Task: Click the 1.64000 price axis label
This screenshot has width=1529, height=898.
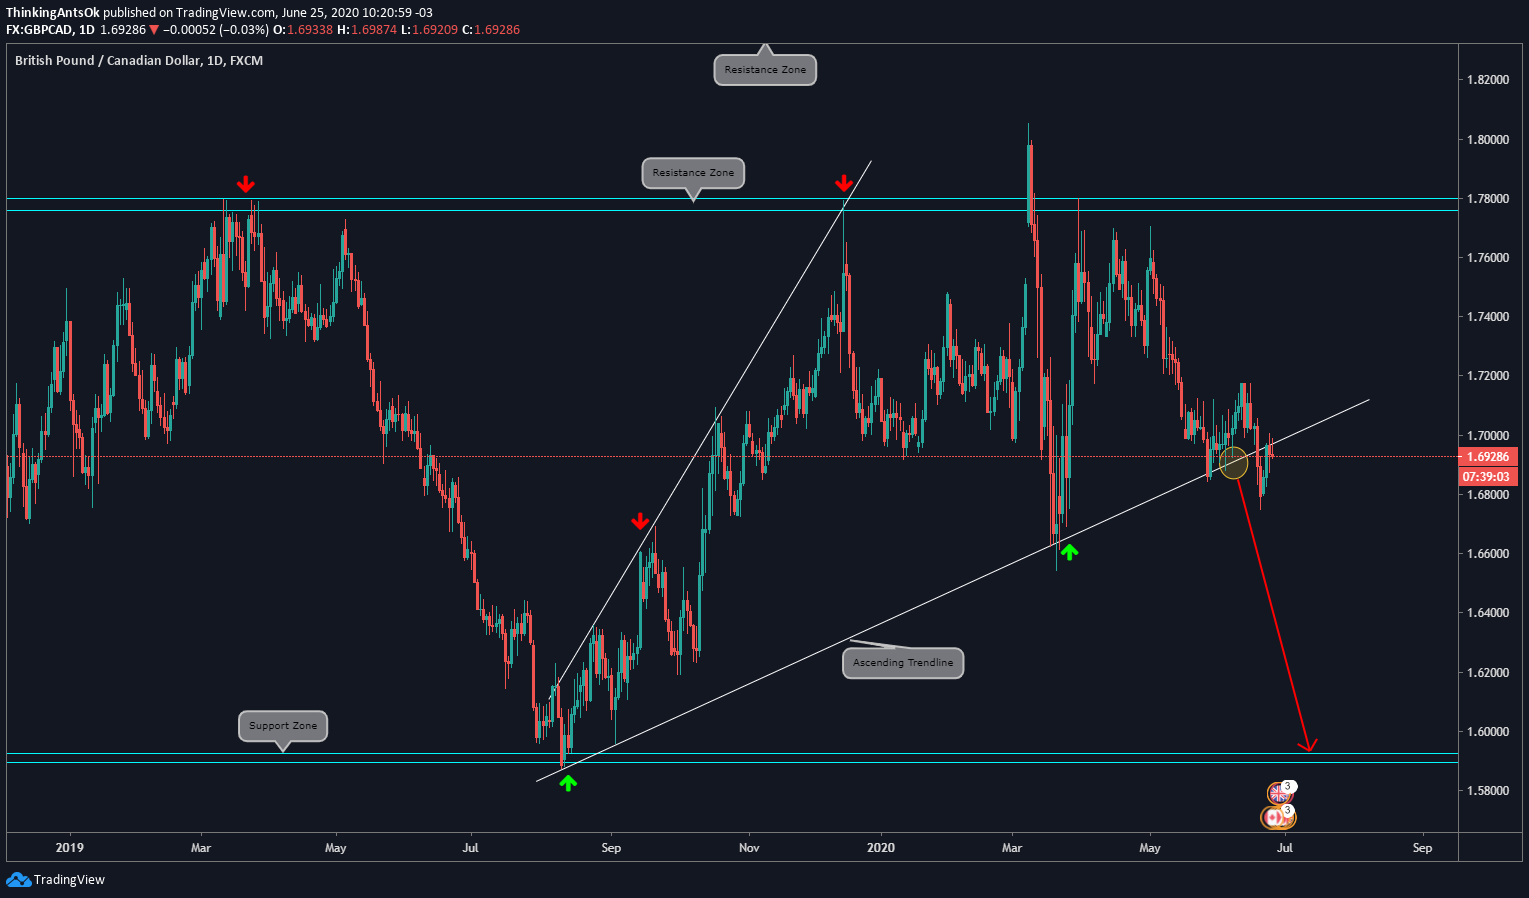Action: click(1487, 613)
